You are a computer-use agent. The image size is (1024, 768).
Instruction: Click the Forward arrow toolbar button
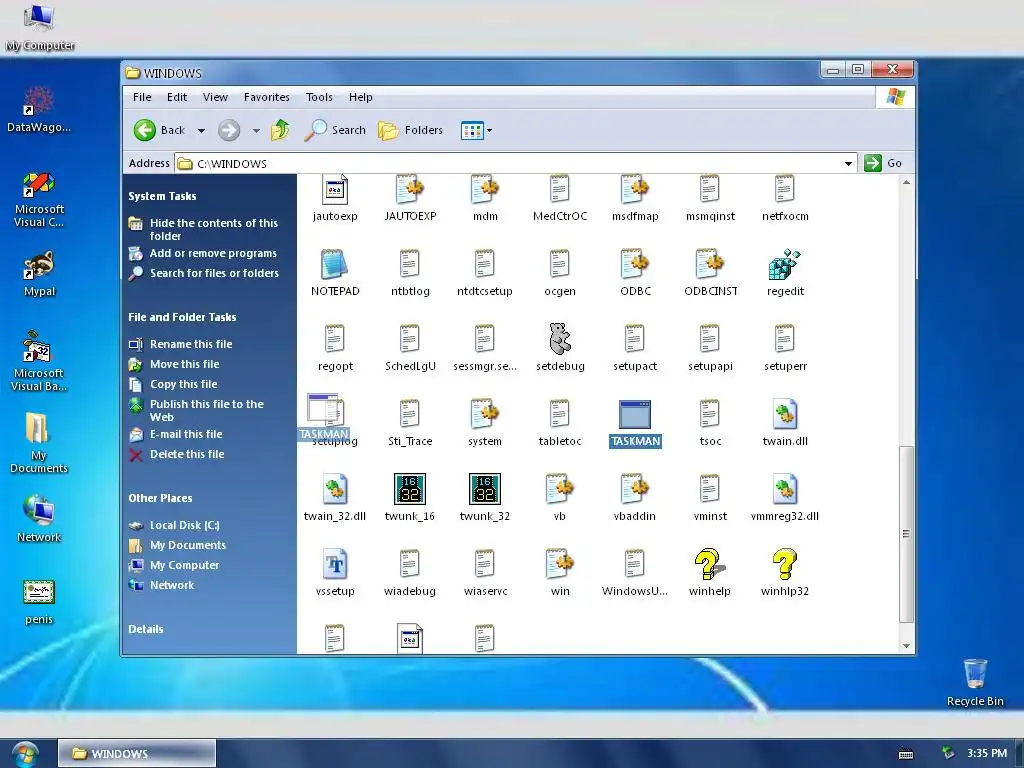(229, 130)
